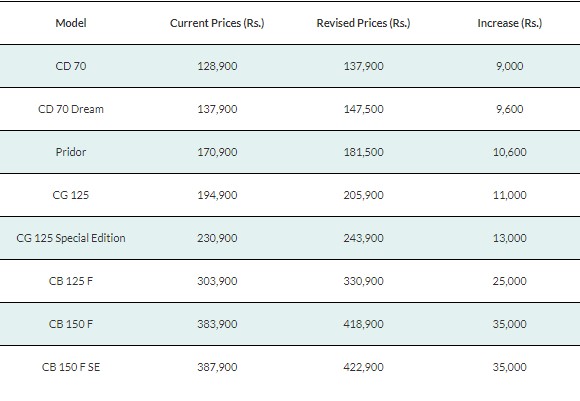Click the Model column header
Image resolution: width=580 pixels, height=401 pixels.
(x=71, y=23)
